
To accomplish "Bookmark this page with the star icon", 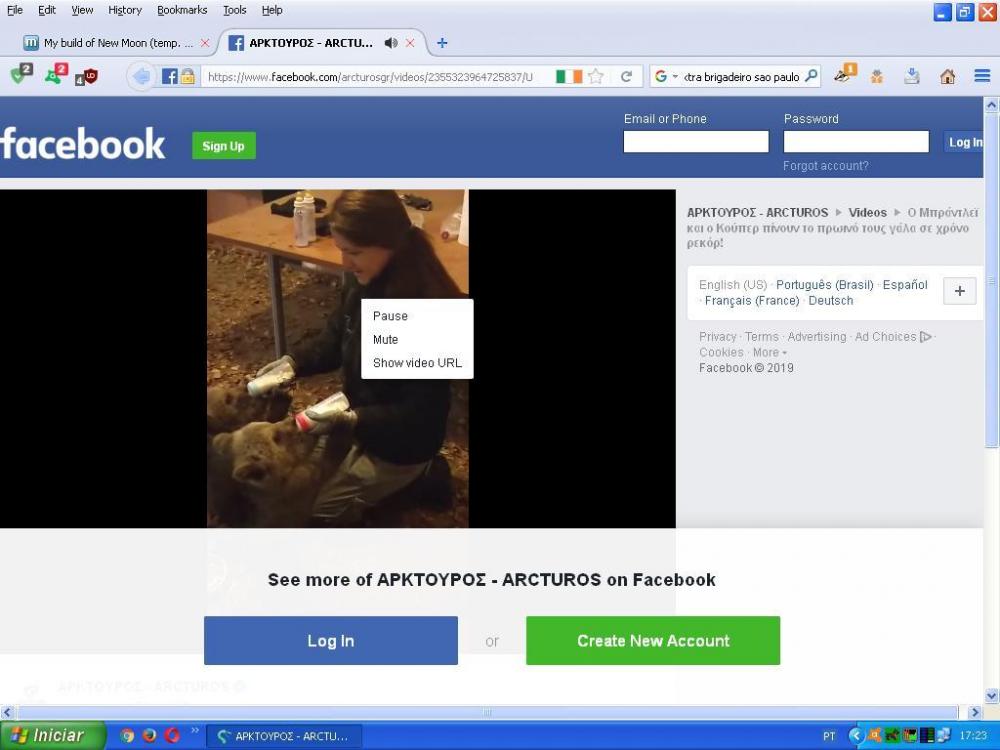I will 596,77.
